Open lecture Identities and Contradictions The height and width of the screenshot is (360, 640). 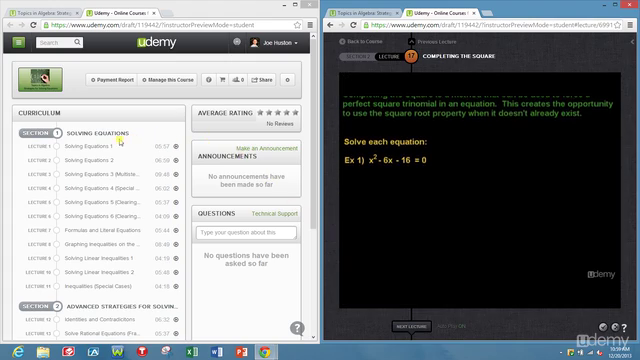100,319
